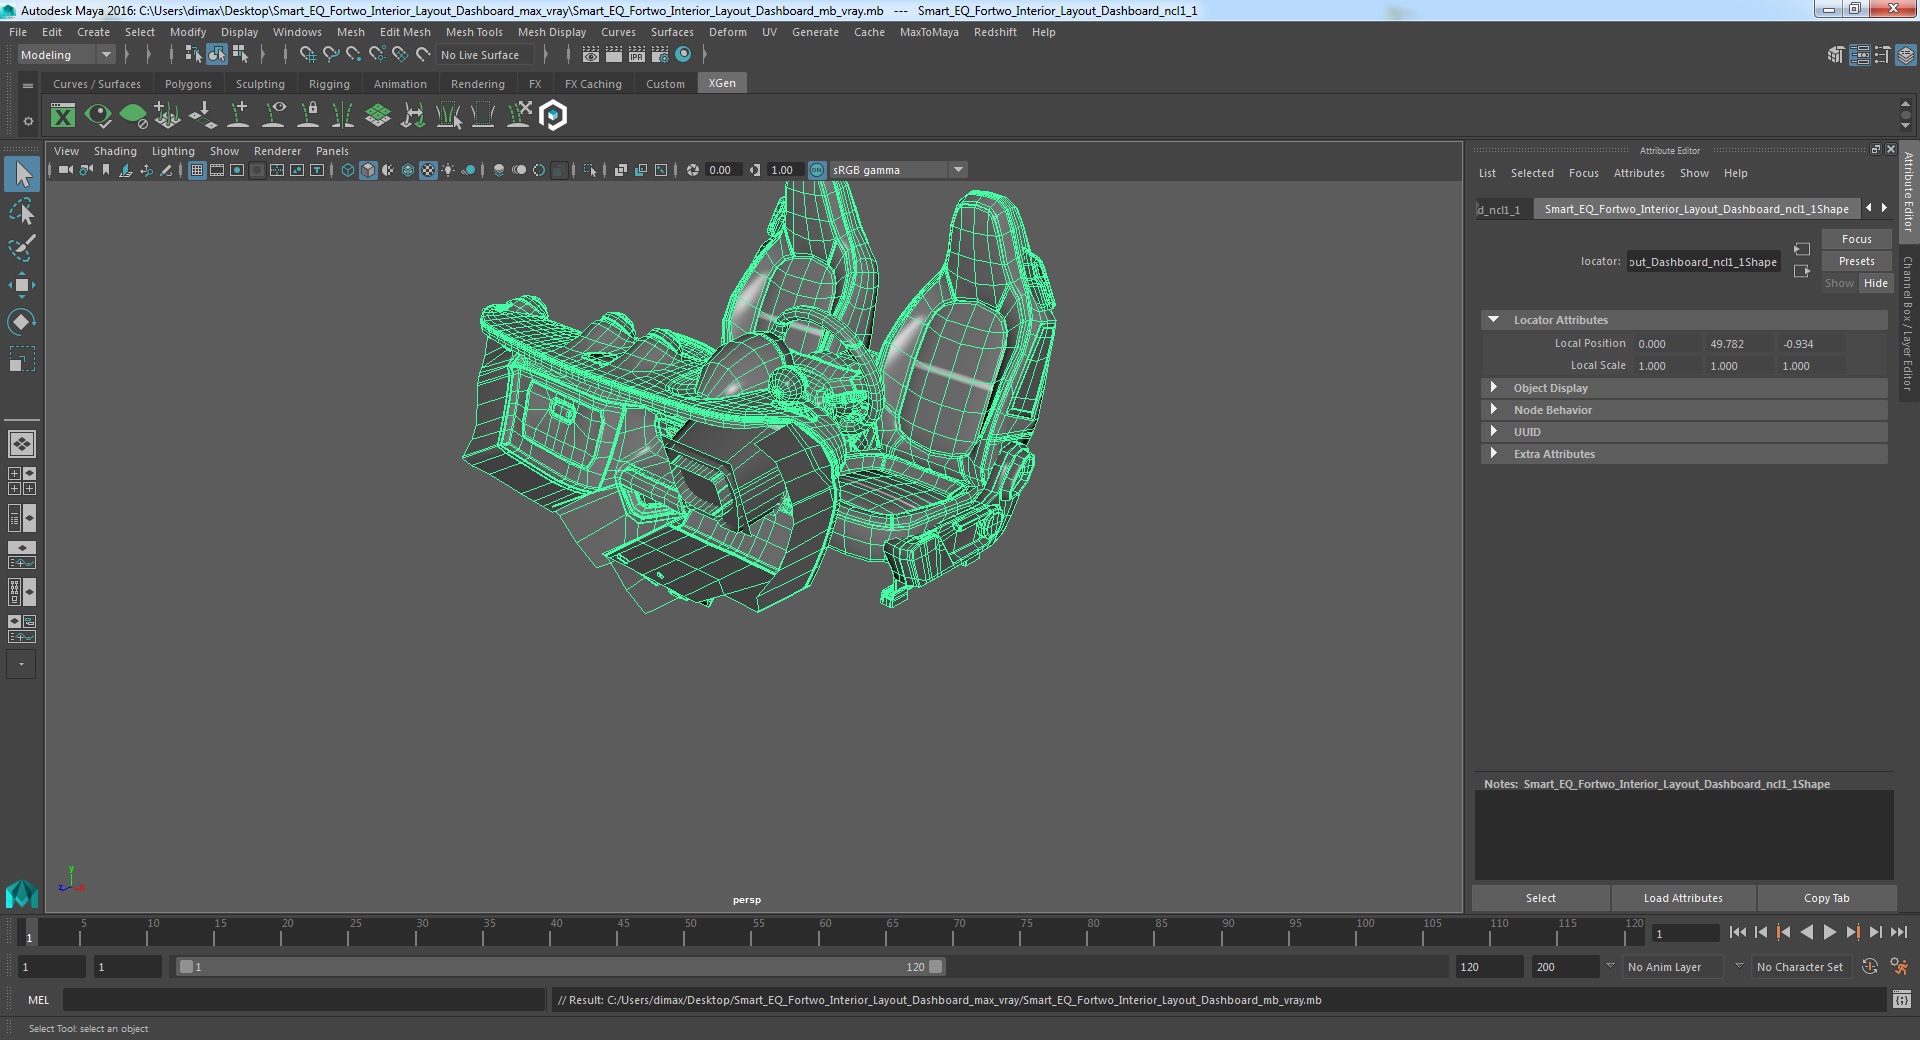Toggle the viewport grid display
The width and height of the screenshot is (1920, 1040).
pos(197,170)
